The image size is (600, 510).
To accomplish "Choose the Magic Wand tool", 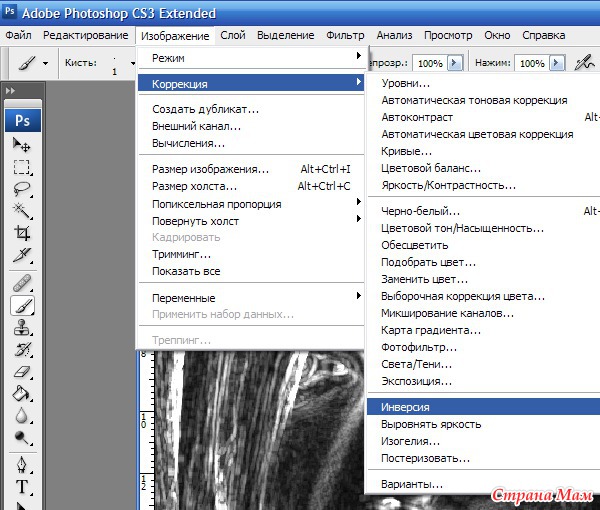I will tap(22, 210).
